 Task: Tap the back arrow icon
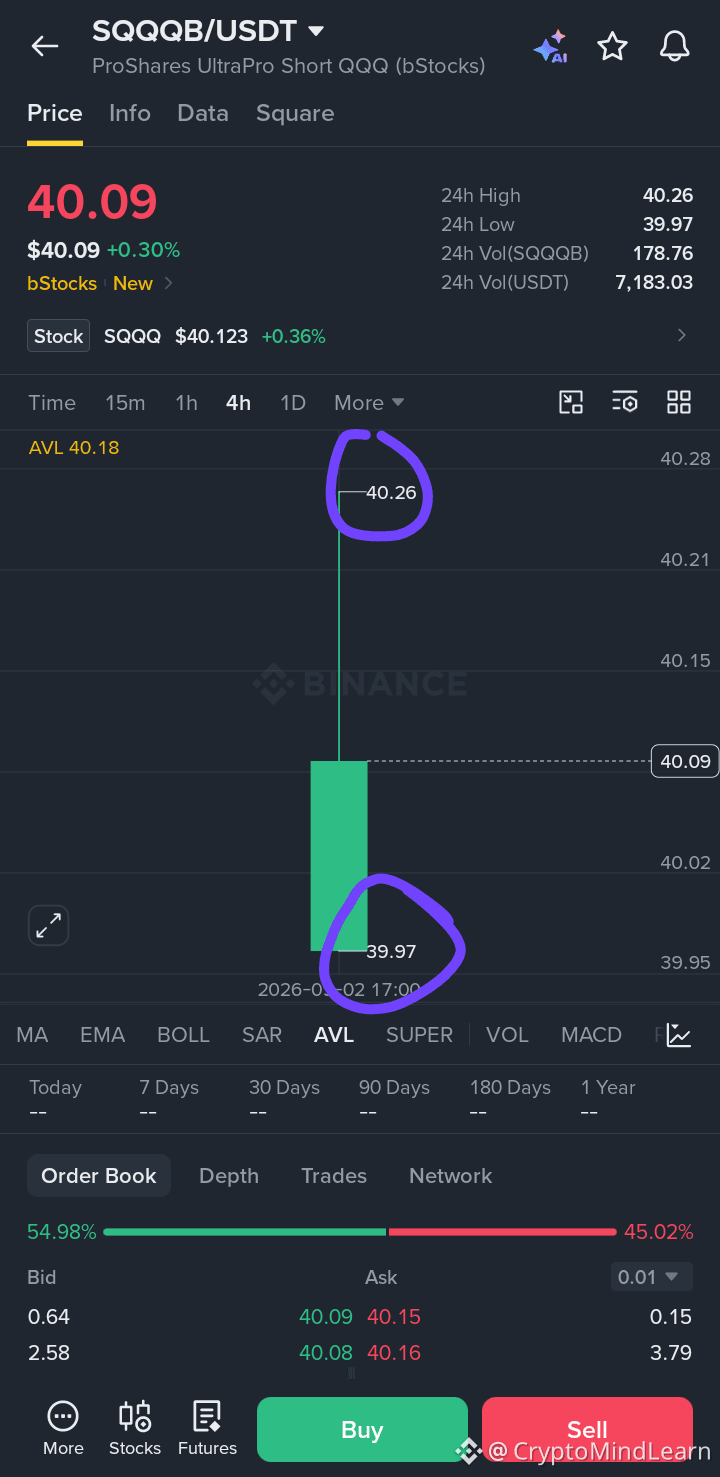click(x=45, y=46)
